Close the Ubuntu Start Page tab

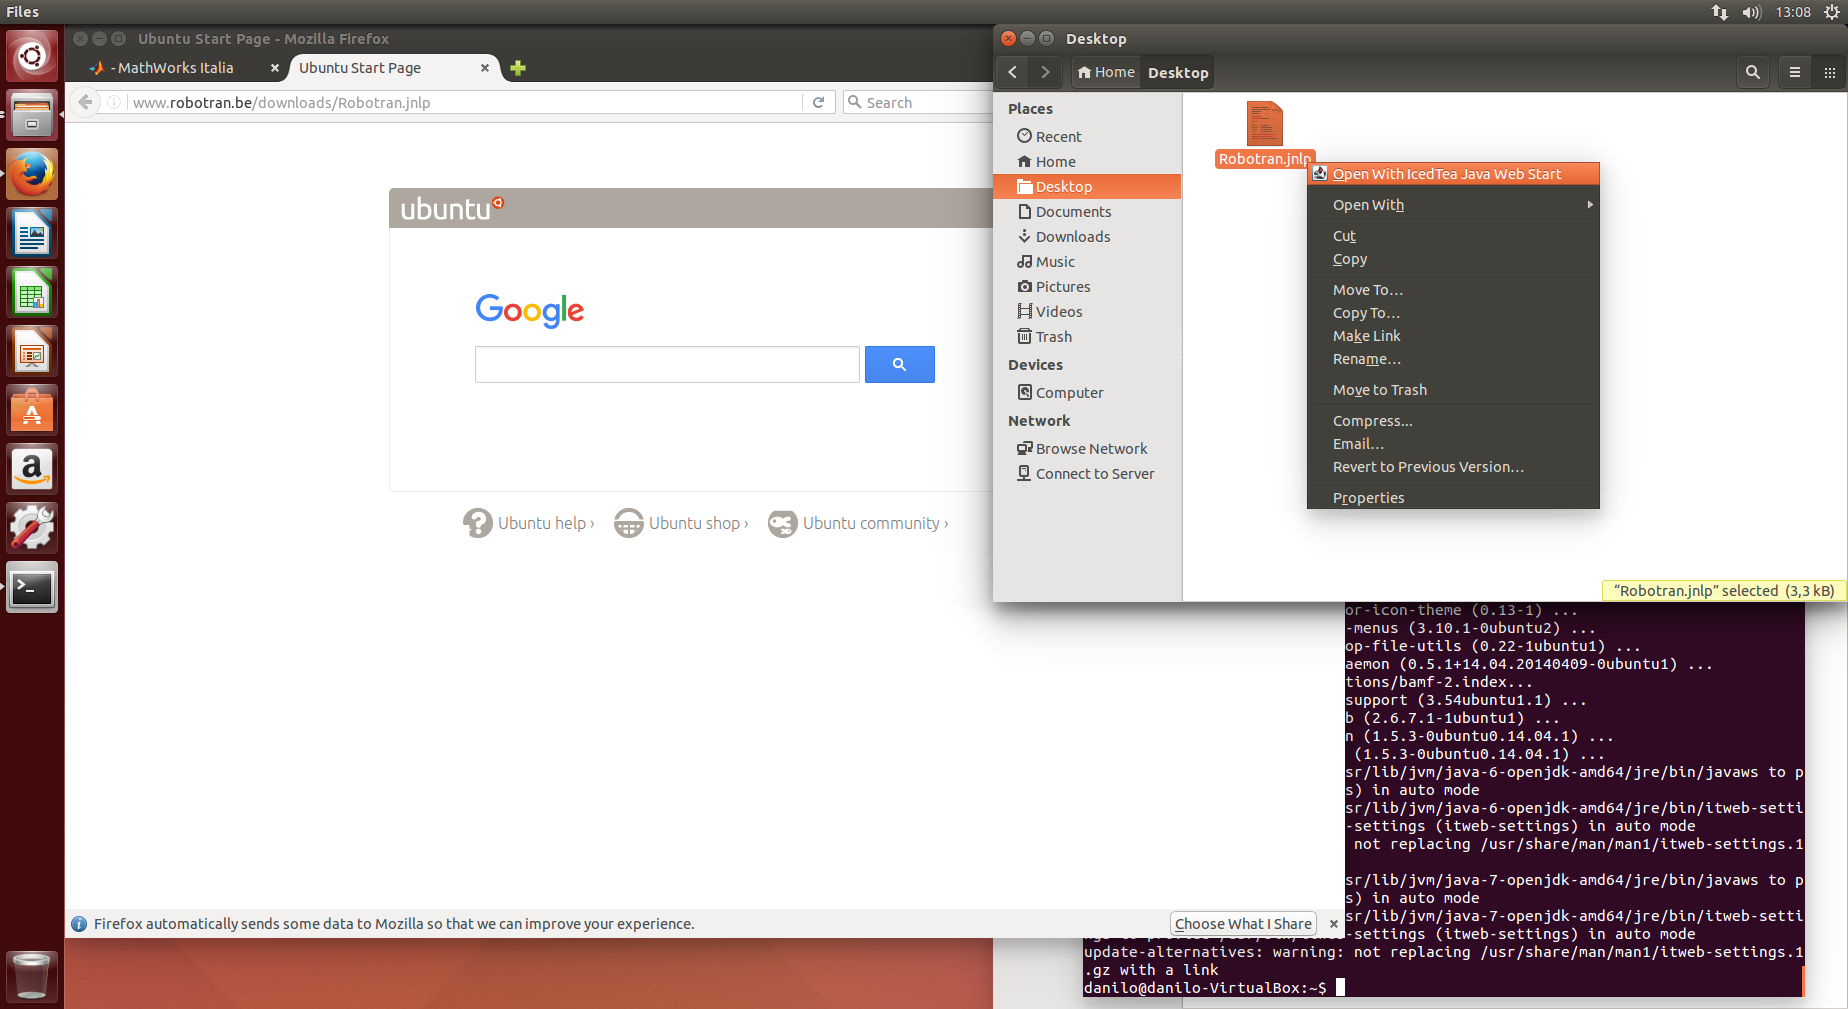[485, 68]
